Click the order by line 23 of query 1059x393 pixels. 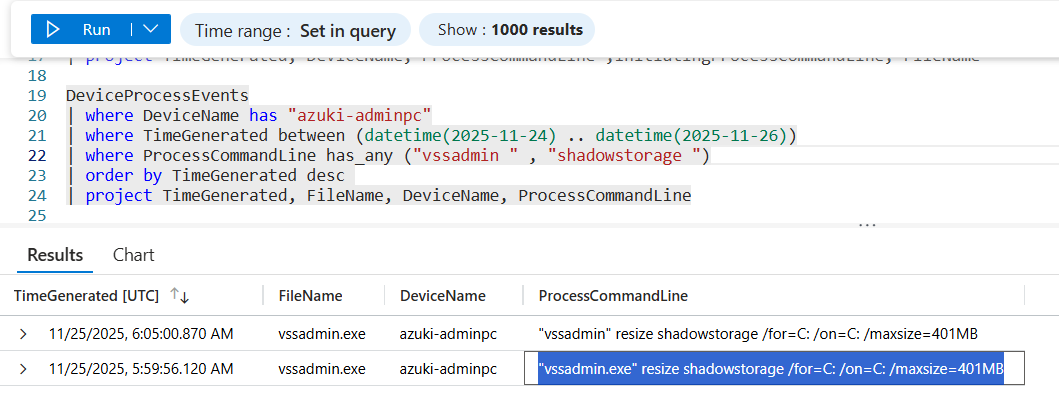tap(215, 176)
